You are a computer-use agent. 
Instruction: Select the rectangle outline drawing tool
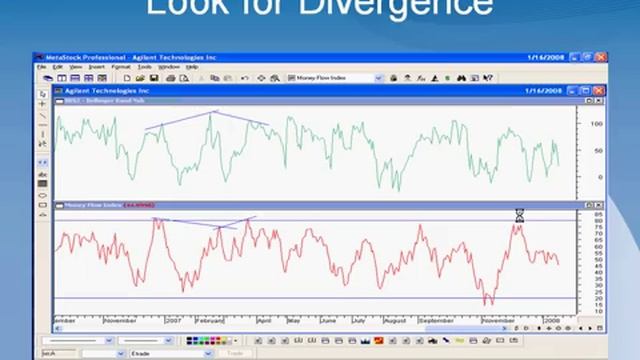[x=42, y=205]
